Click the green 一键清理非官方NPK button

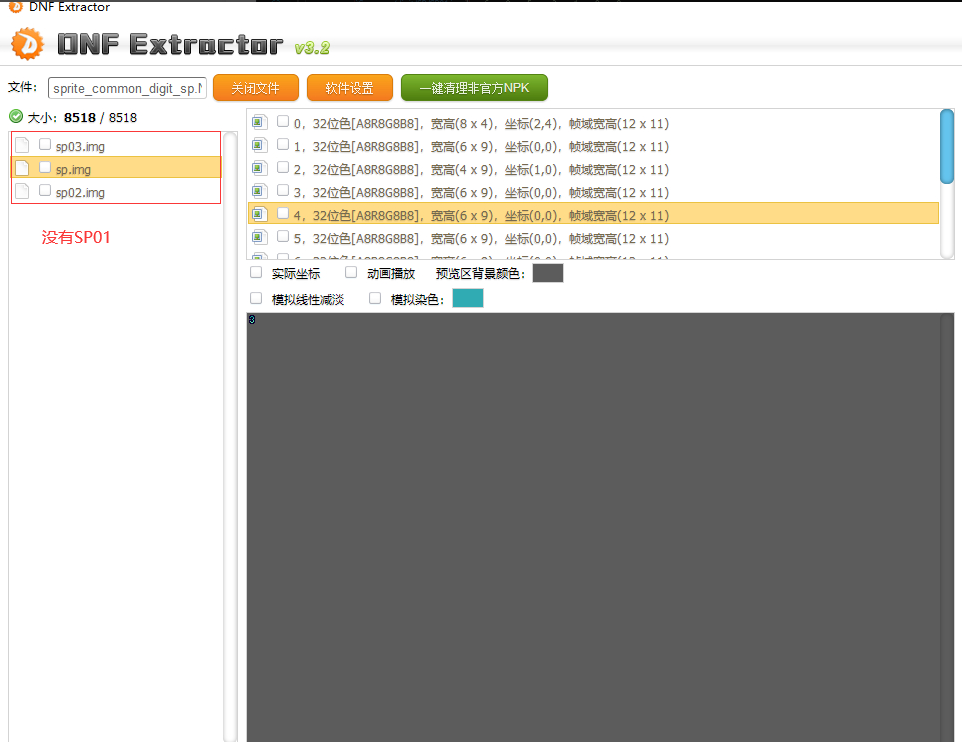pos(474,88)
